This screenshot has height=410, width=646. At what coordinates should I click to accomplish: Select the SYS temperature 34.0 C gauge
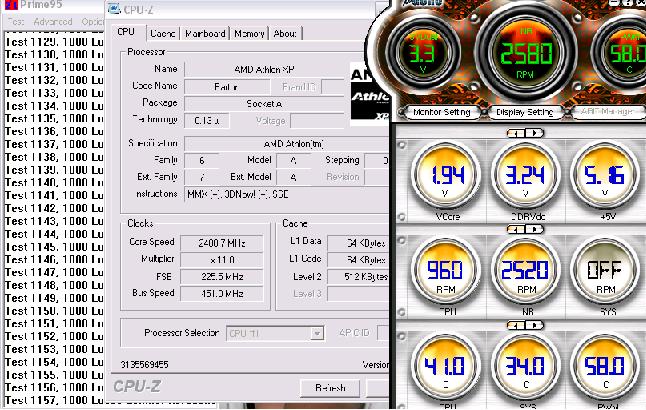click(x=526, y=368)
